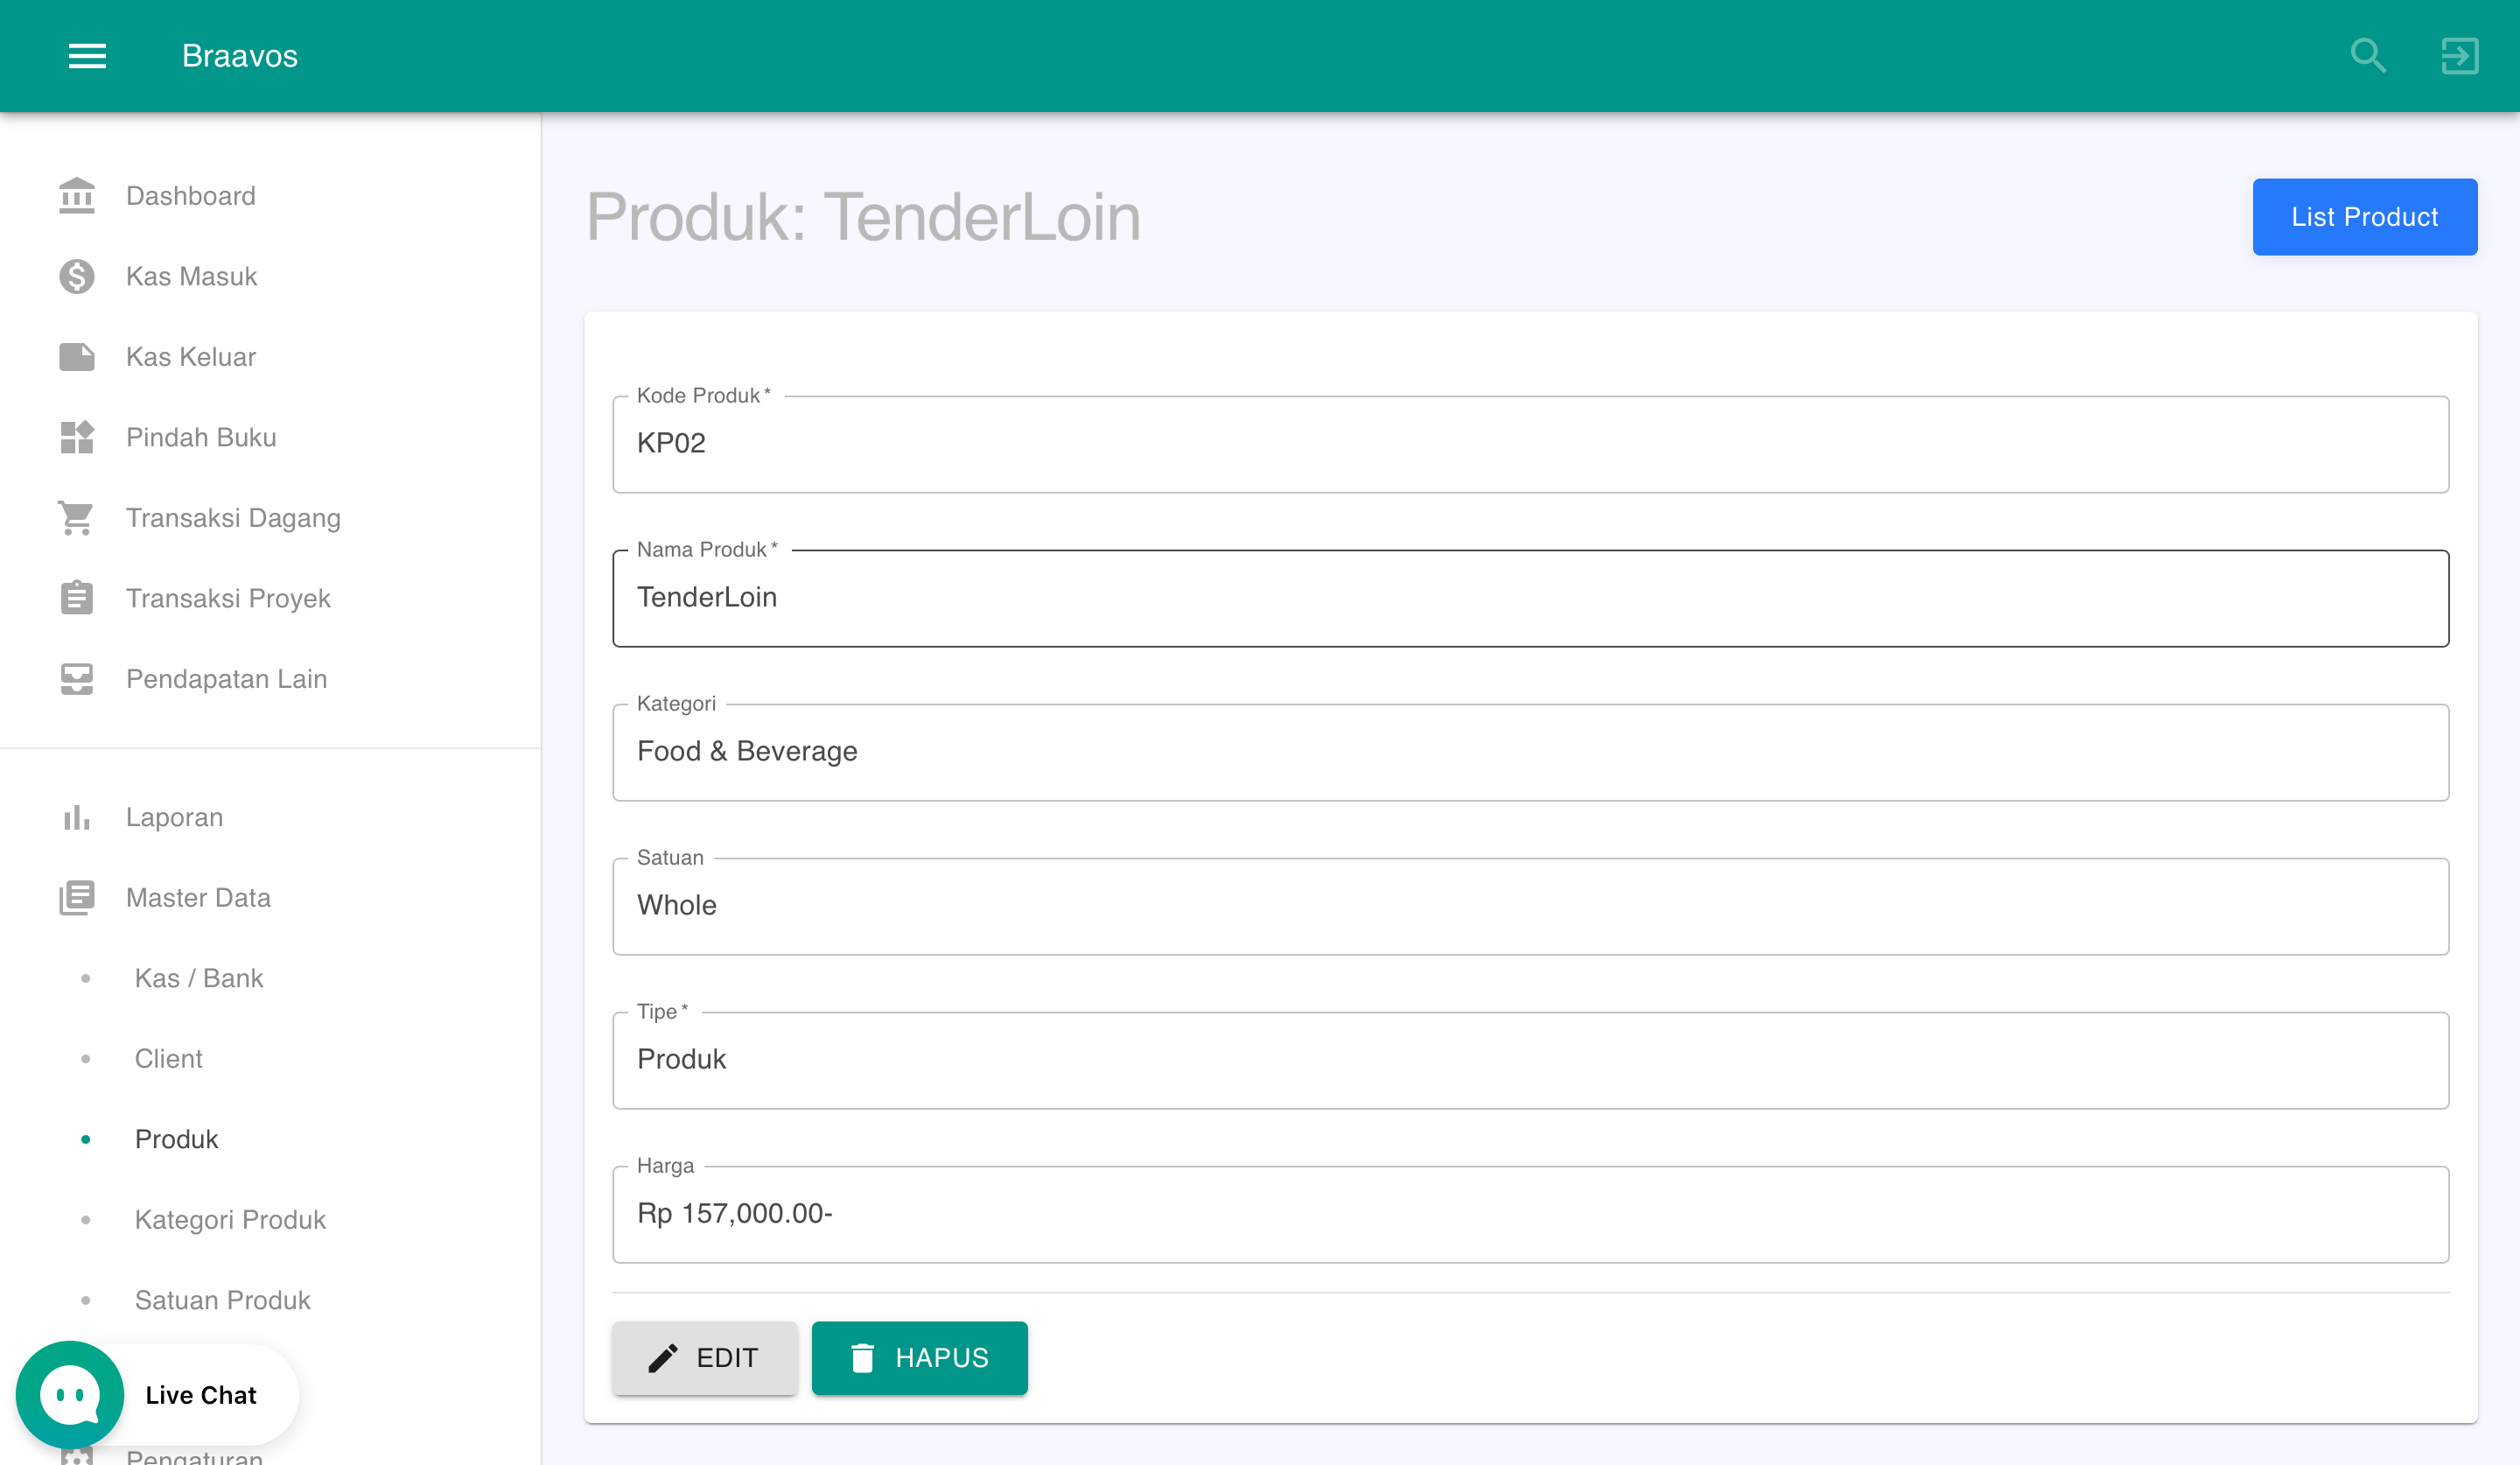Viewport: 2520px width, 1465px height.
Task: Go to Pendapatan Lain menu item
Action: click(x=226, y=679)
